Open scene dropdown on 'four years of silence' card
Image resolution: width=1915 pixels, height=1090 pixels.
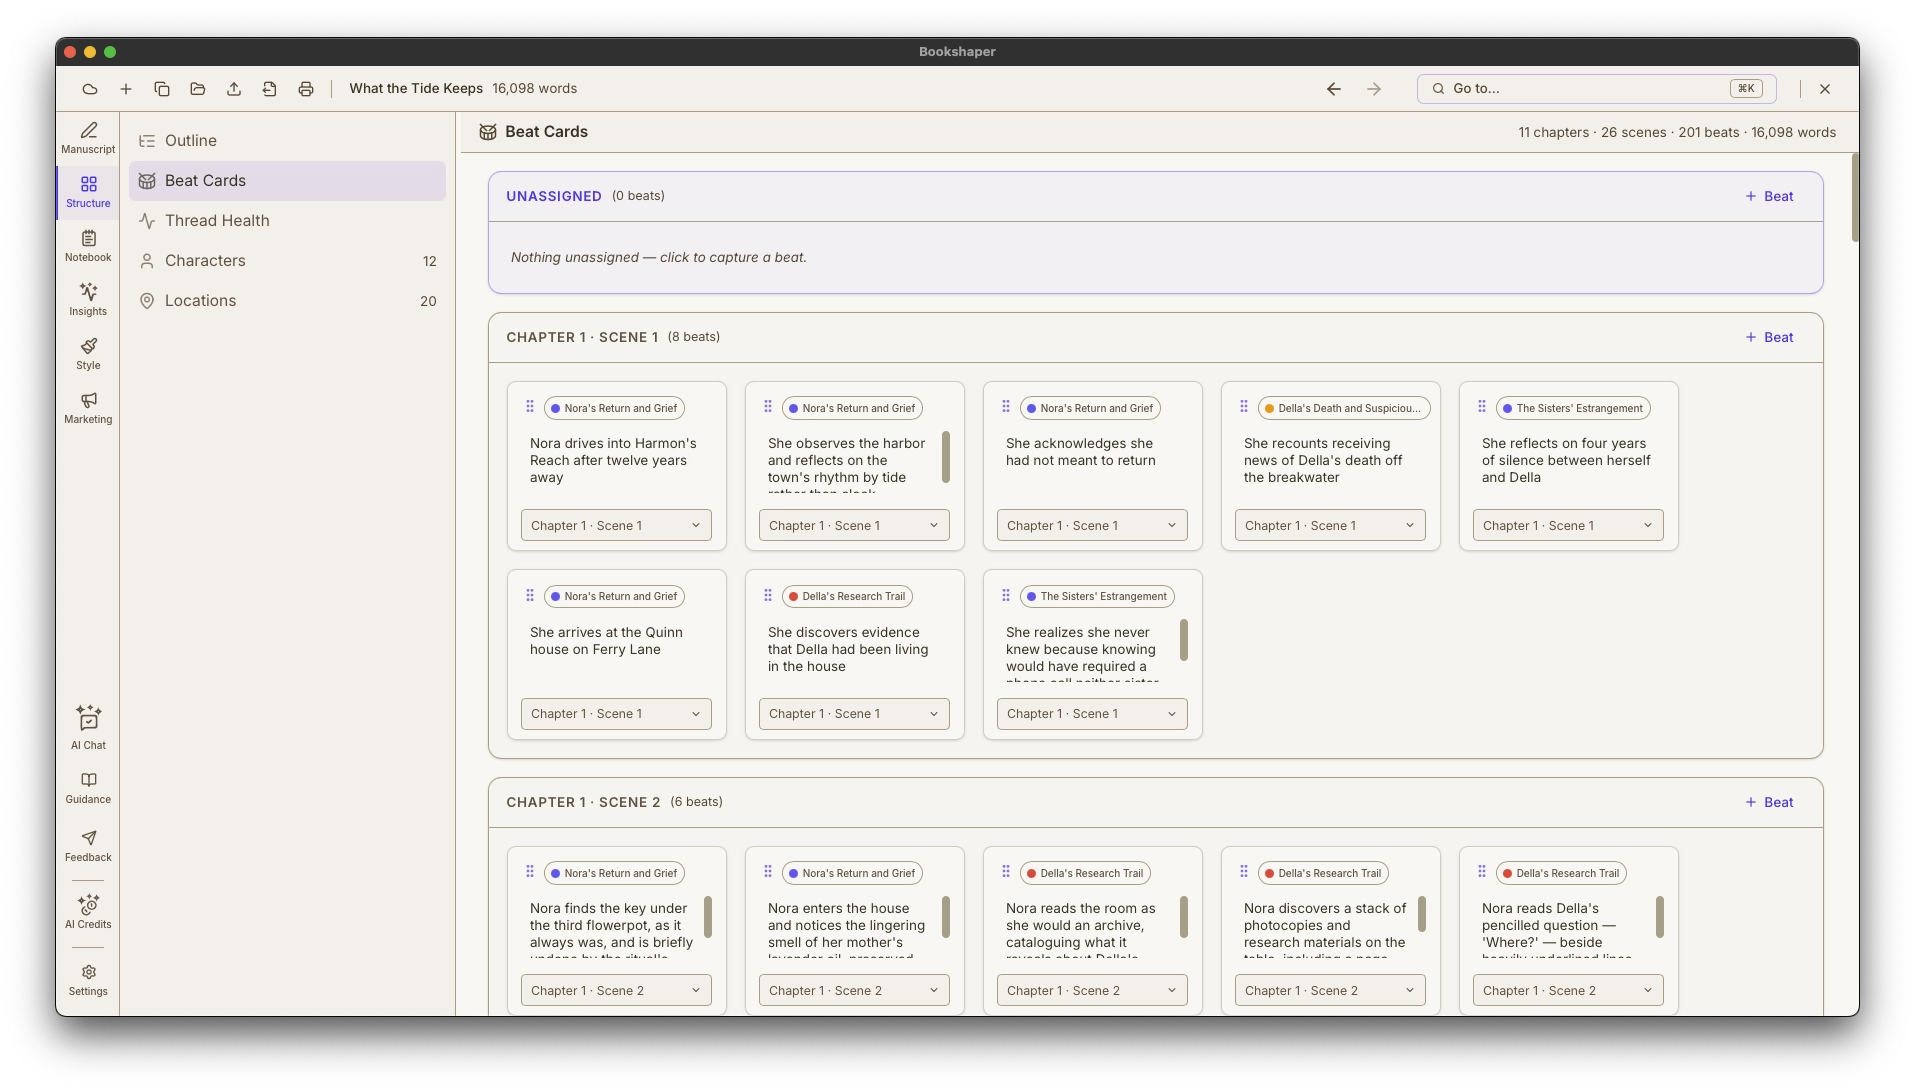[x=1568, y=526]
